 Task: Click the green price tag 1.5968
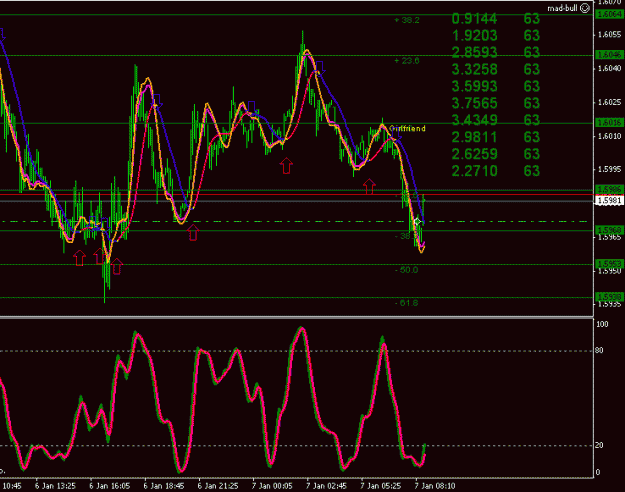pyautogui.click(x=609, y=230)
